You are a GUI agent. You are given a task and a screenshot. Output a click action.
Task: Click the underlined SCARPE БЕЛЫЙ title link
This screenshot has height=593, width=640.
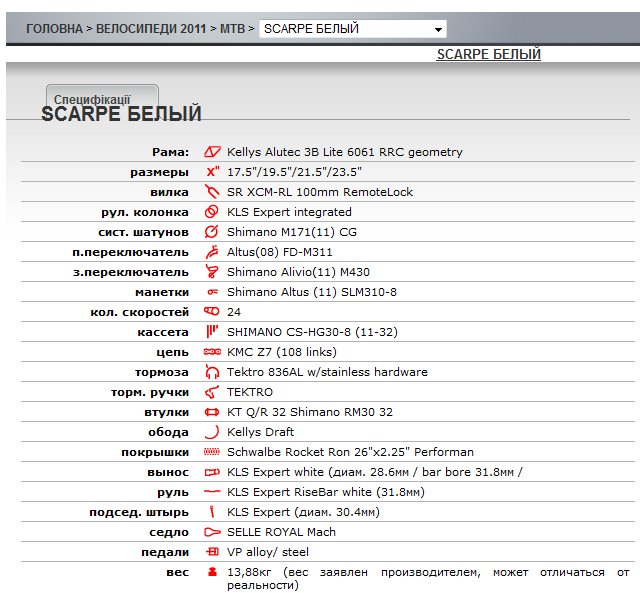pyautogui.click(x=488, y=54)
